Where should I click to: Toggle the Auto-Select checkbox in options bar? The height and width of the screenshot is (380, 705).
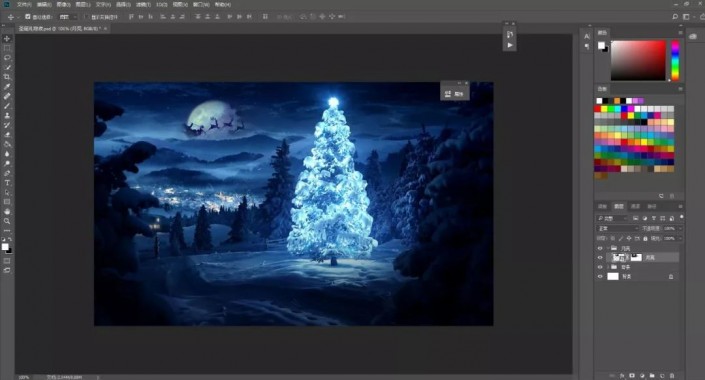pos(27,17)
